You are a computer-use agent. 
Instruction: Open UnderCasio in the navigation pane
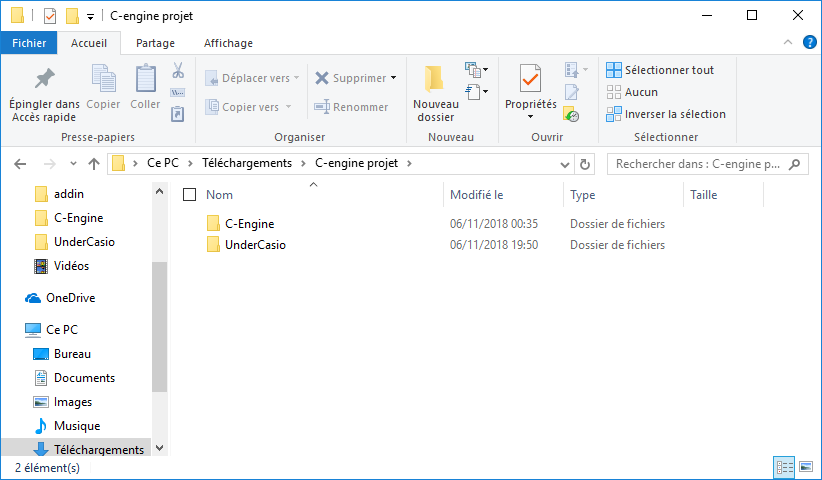[74, 242]
